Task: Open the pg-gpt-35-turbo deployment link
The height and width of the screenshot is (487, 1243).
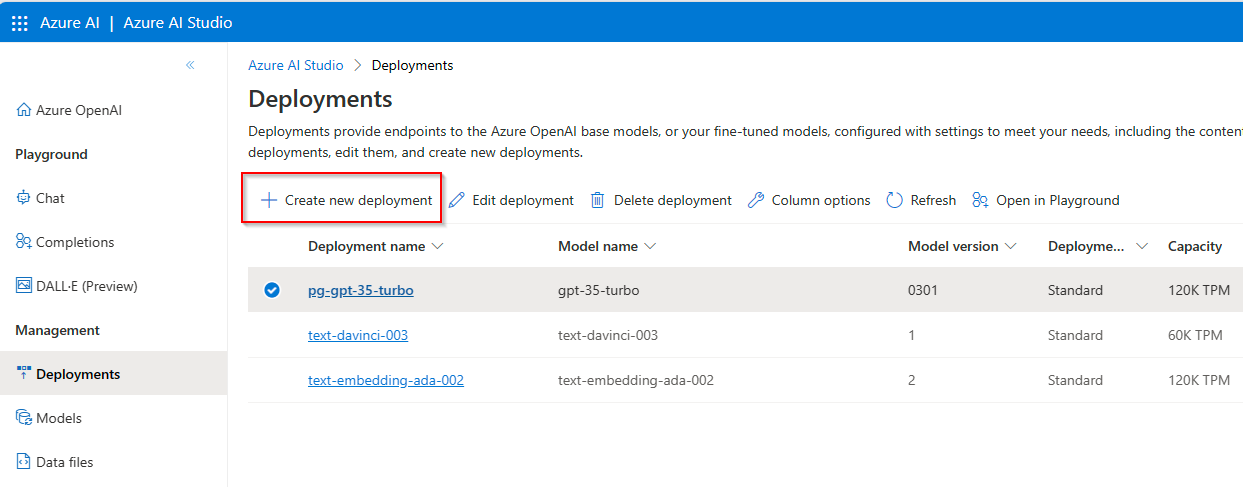Action: (x=360, y=290)
